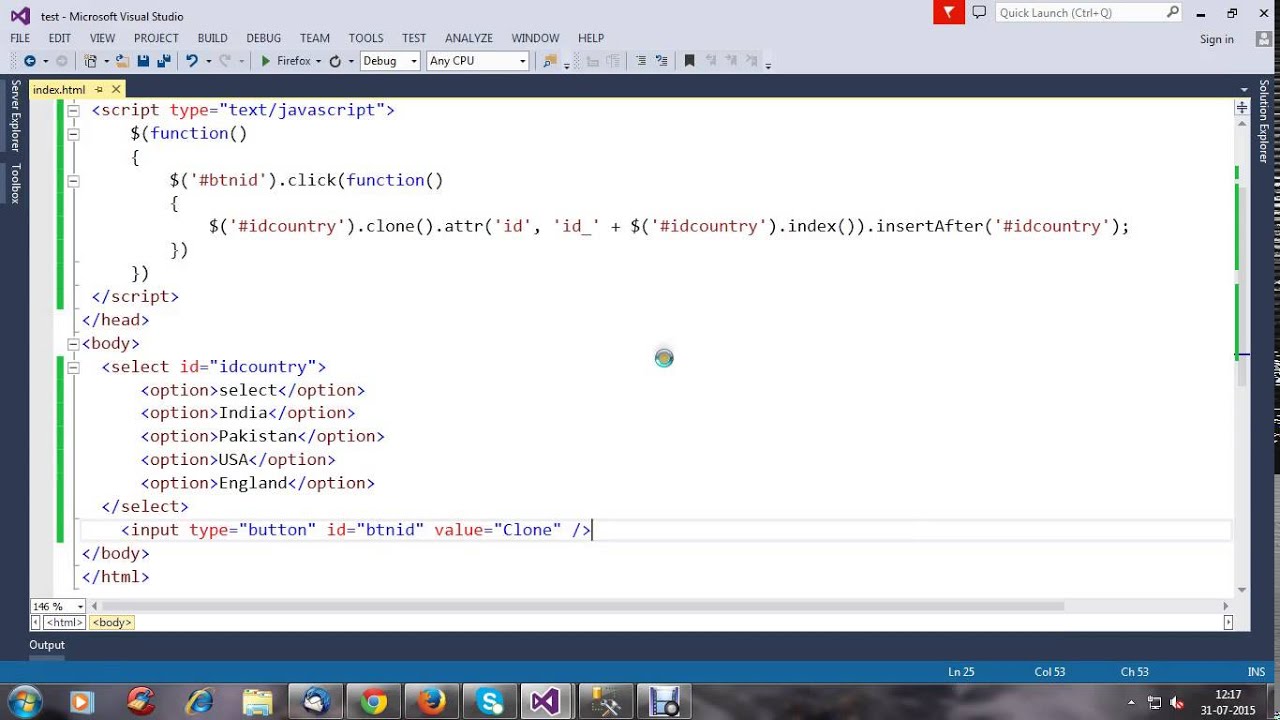The height and width of the screenshot is (720, 1280).
Task: Open Windows Explorer folder on taskbar
Action: pyautogui.click(x=257, y=702)
